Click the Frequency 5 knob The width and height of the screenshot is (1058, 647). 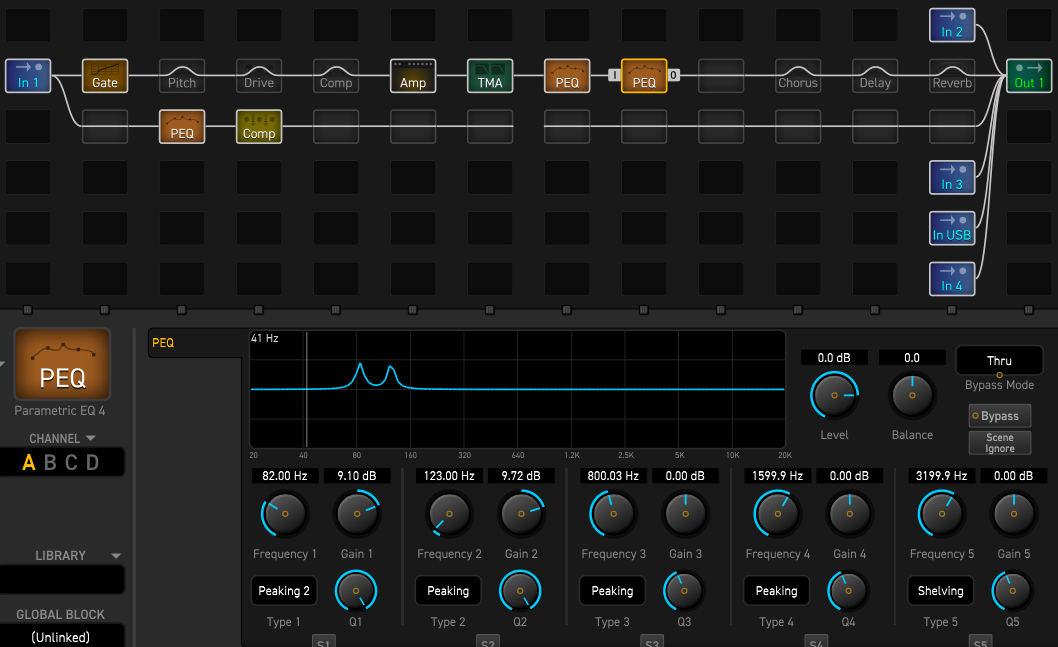(941, 514)
